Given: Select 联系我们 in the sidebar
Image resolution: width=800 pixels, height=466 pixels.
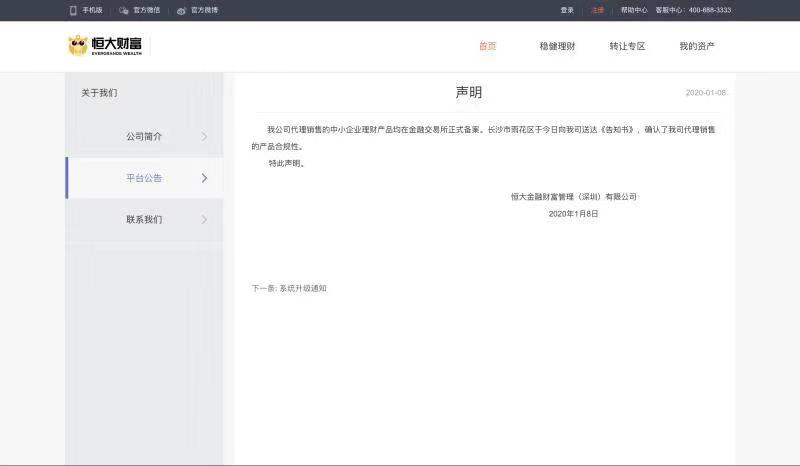Looking at the screenshot, I should coord(144,219).
